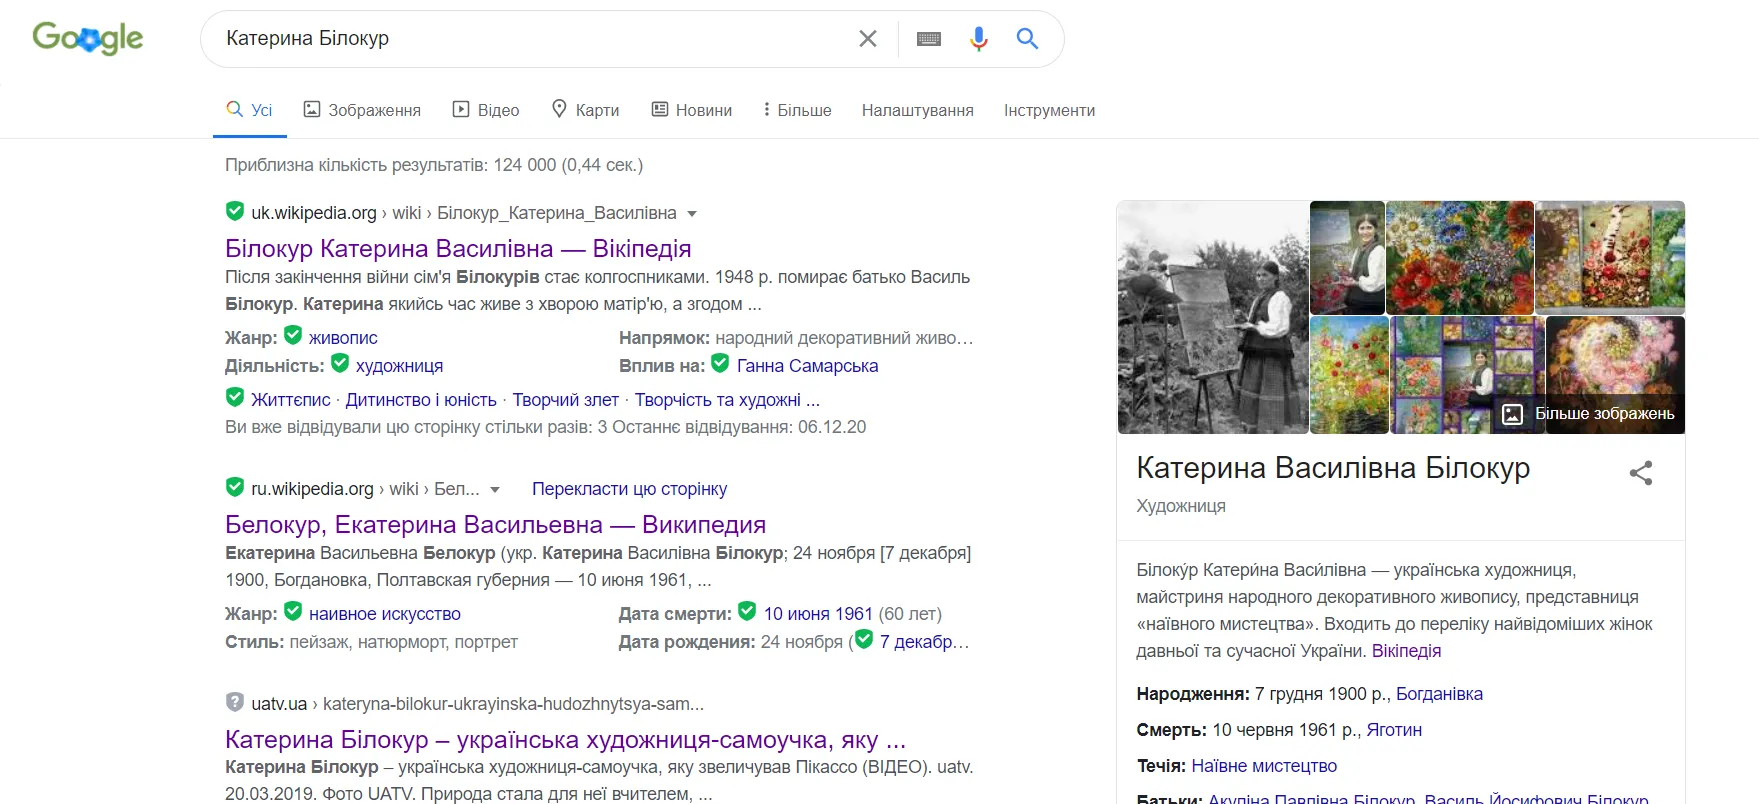This screenshot has height=804, width=1759.
Task: Open Дитинство і юність section link
Action: point(421,400)
